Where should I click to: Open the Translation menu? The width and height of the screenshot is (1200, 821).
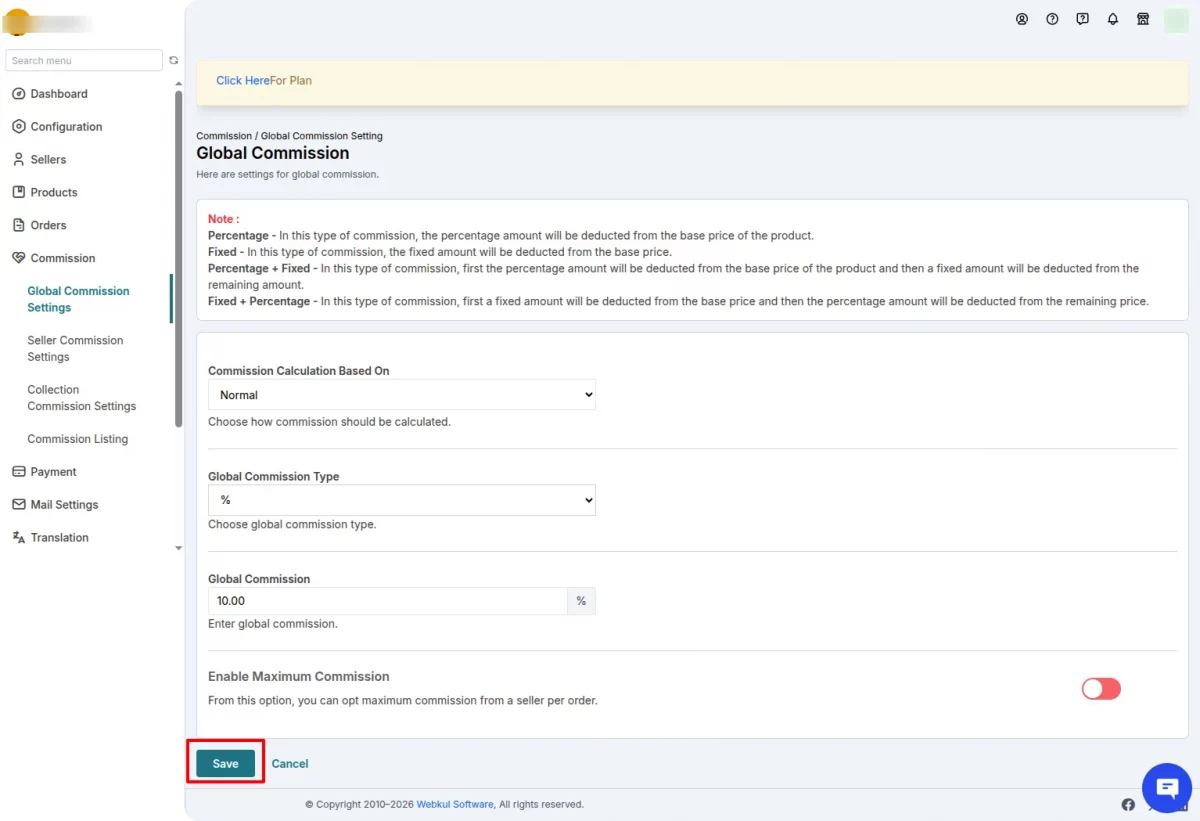tap(59, 538)
